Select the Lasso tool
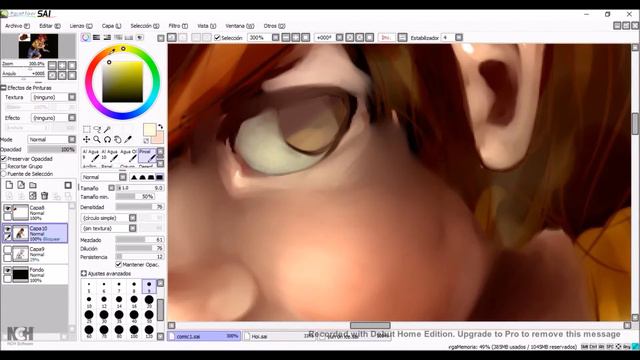 97,130
